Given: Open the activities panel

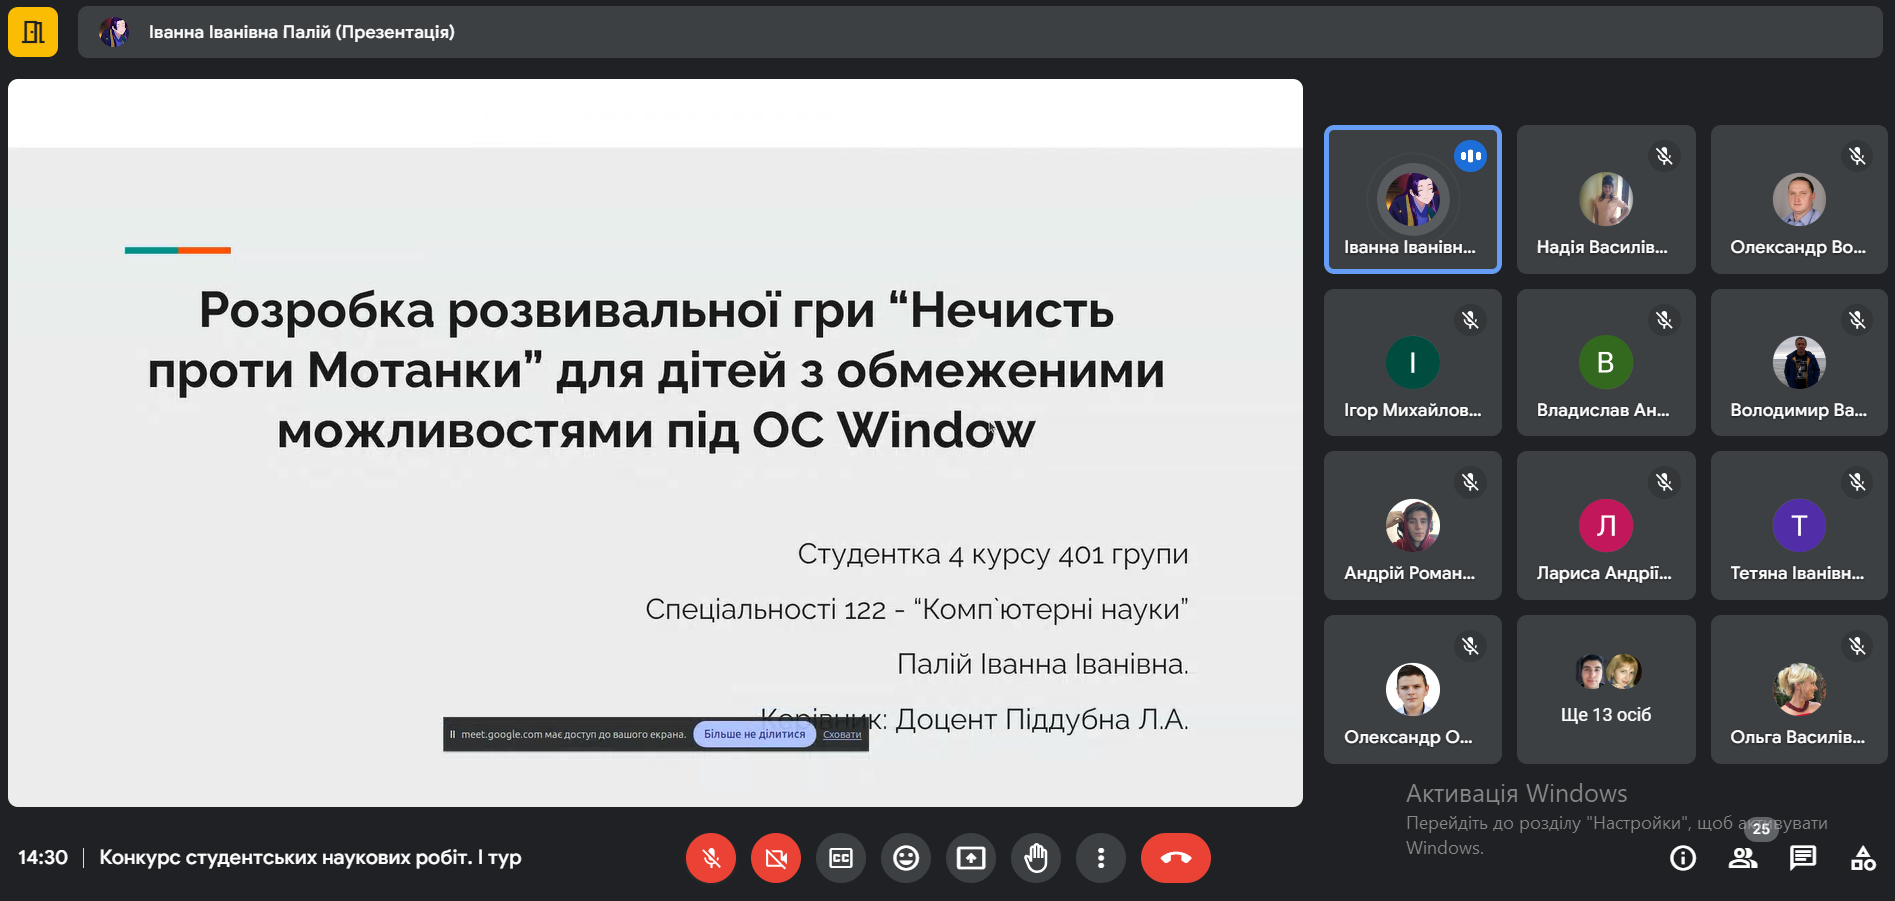Looking at the screenshot, I should tap(1863, 858).
